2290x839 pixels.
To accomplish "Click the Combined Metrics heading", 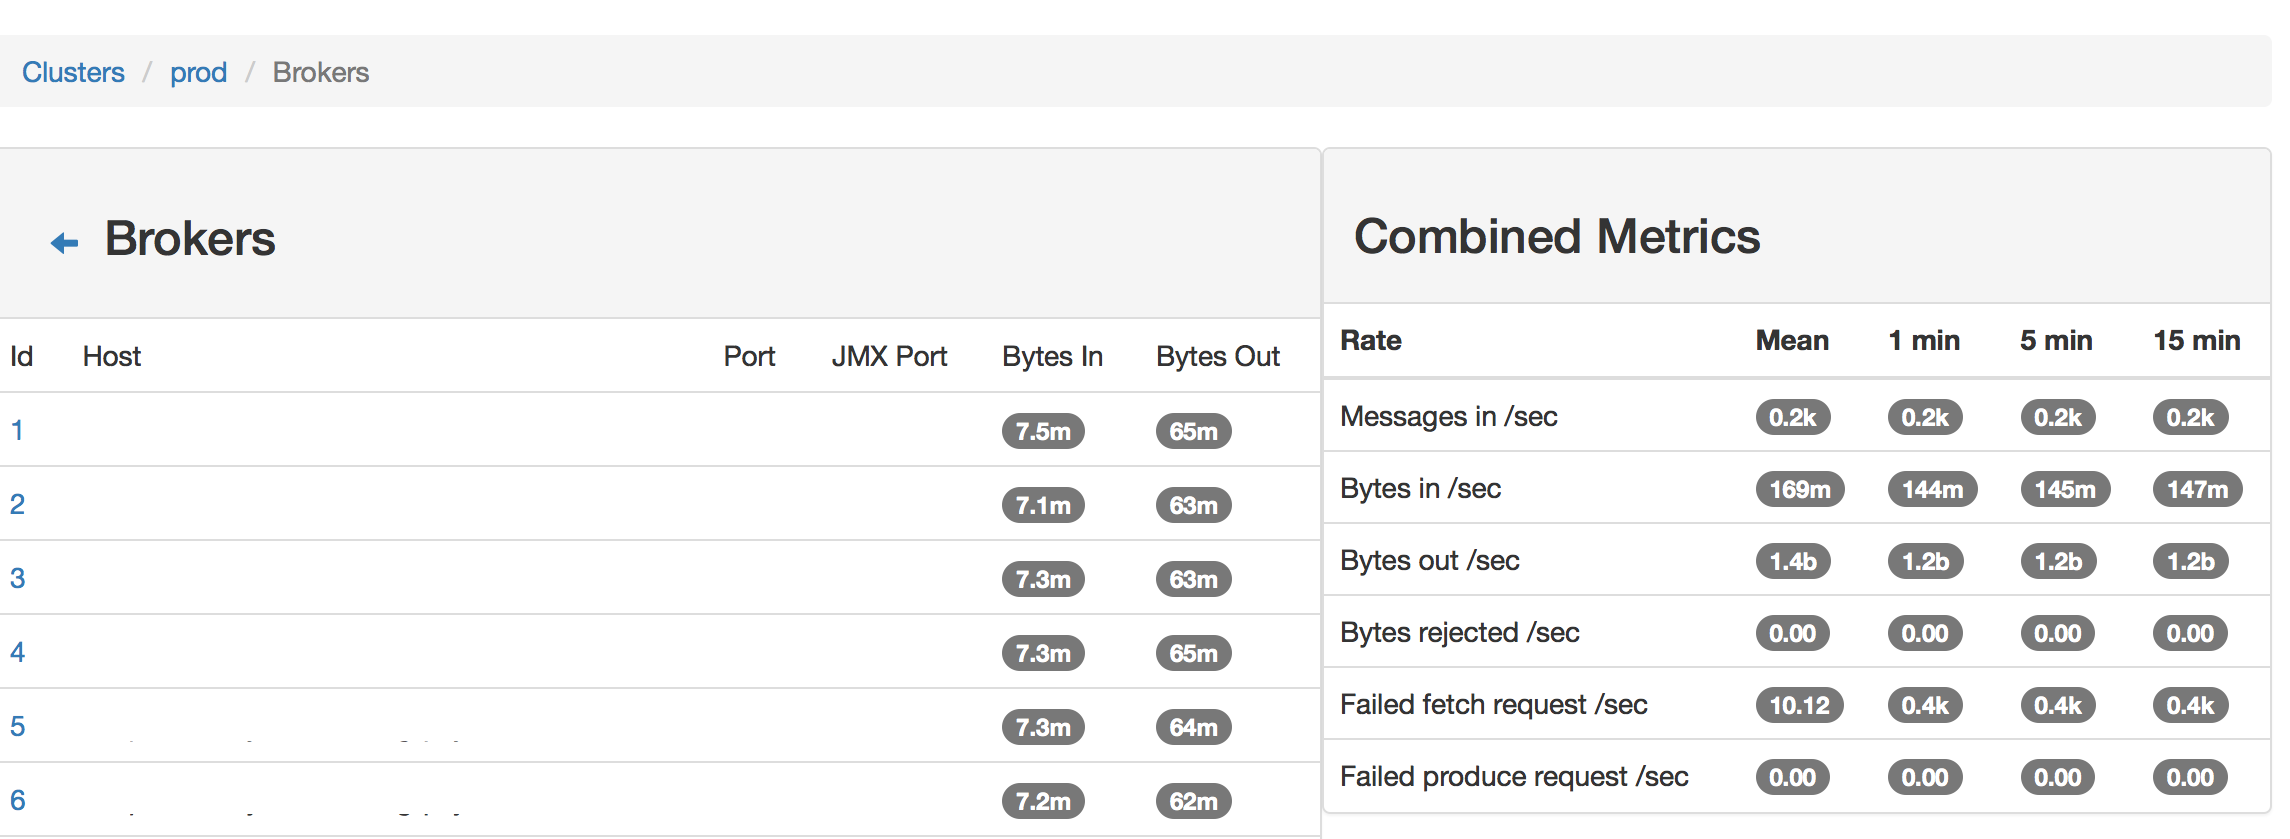I will pyautogui.click(x=1557, y=237).
